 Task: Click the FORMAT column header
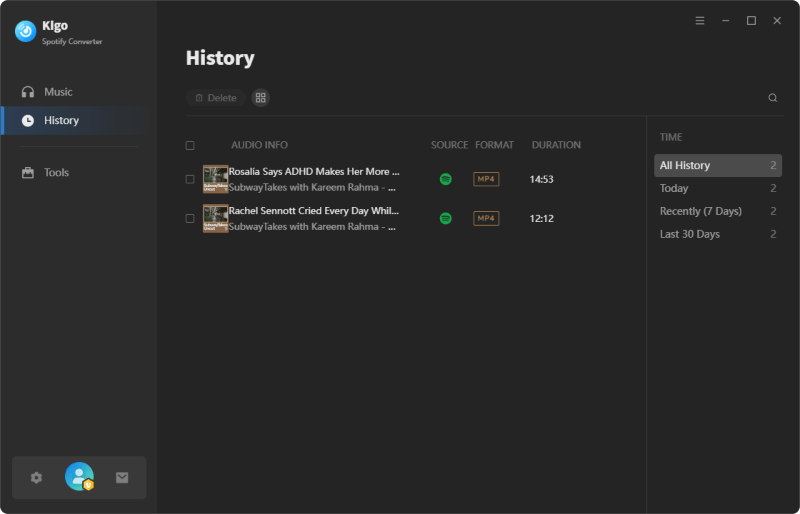(494, 145)
